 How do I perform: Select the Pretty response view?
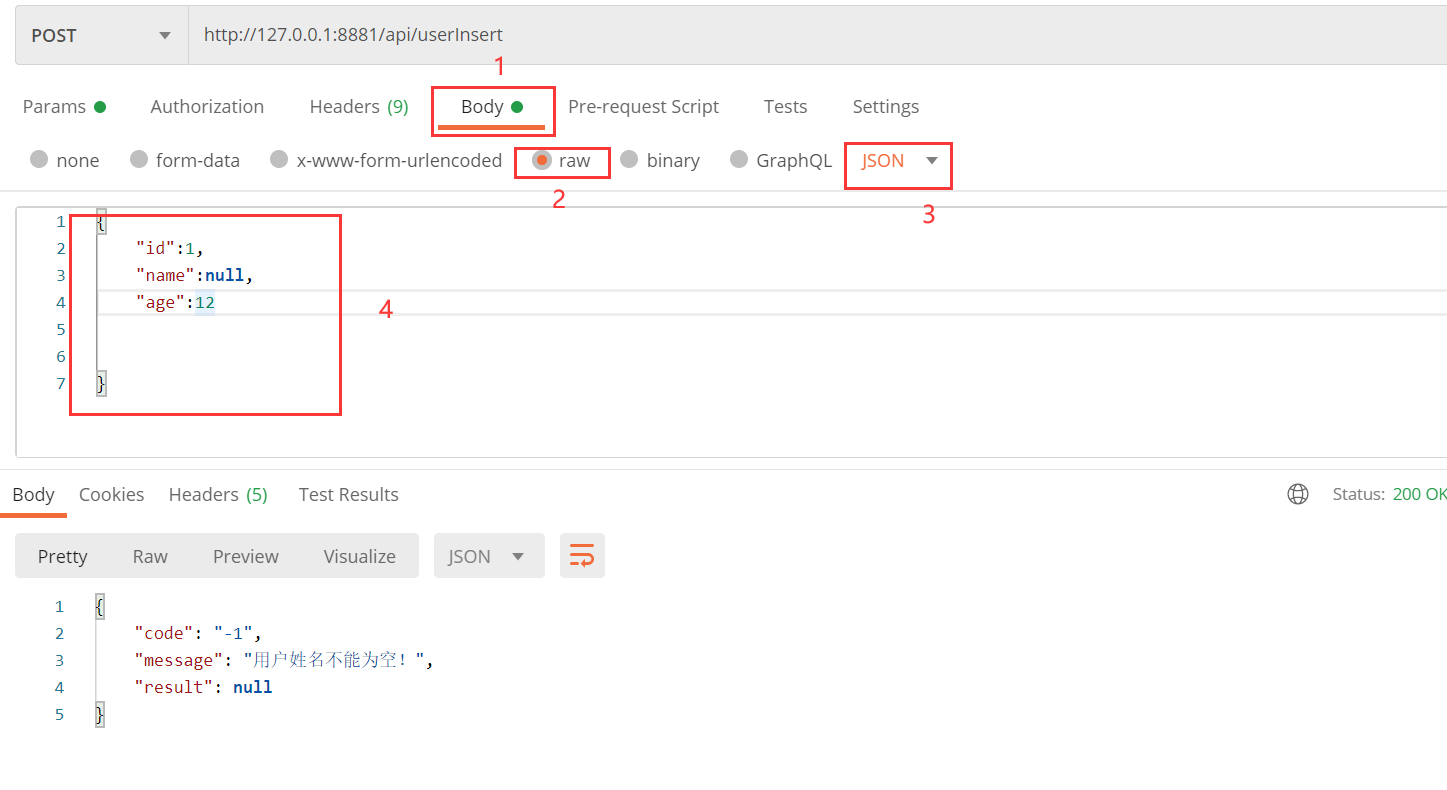62,556
